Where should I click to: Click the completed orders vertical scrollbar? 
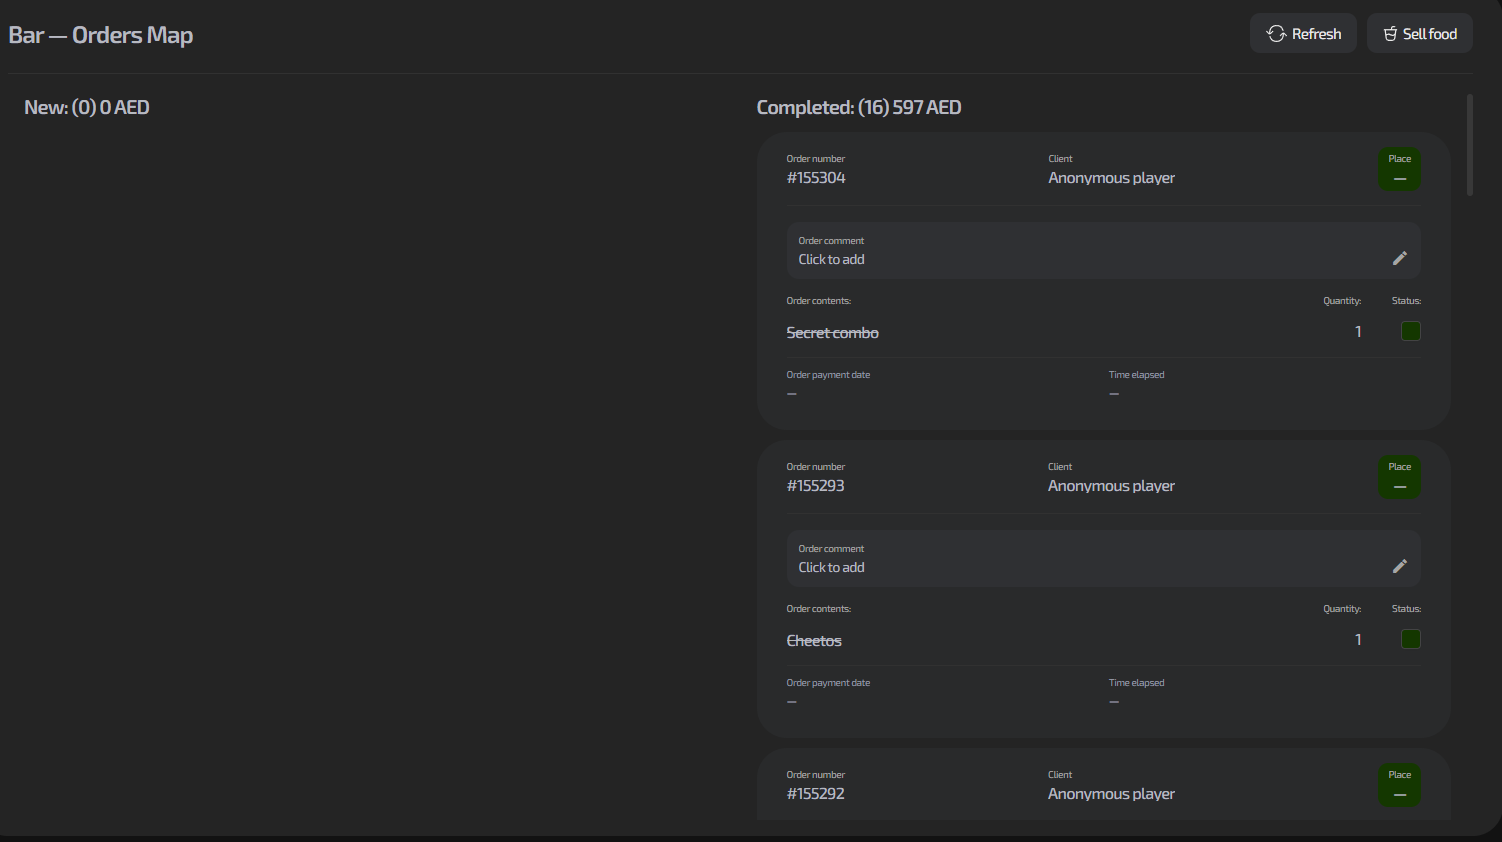point(1469,146)
